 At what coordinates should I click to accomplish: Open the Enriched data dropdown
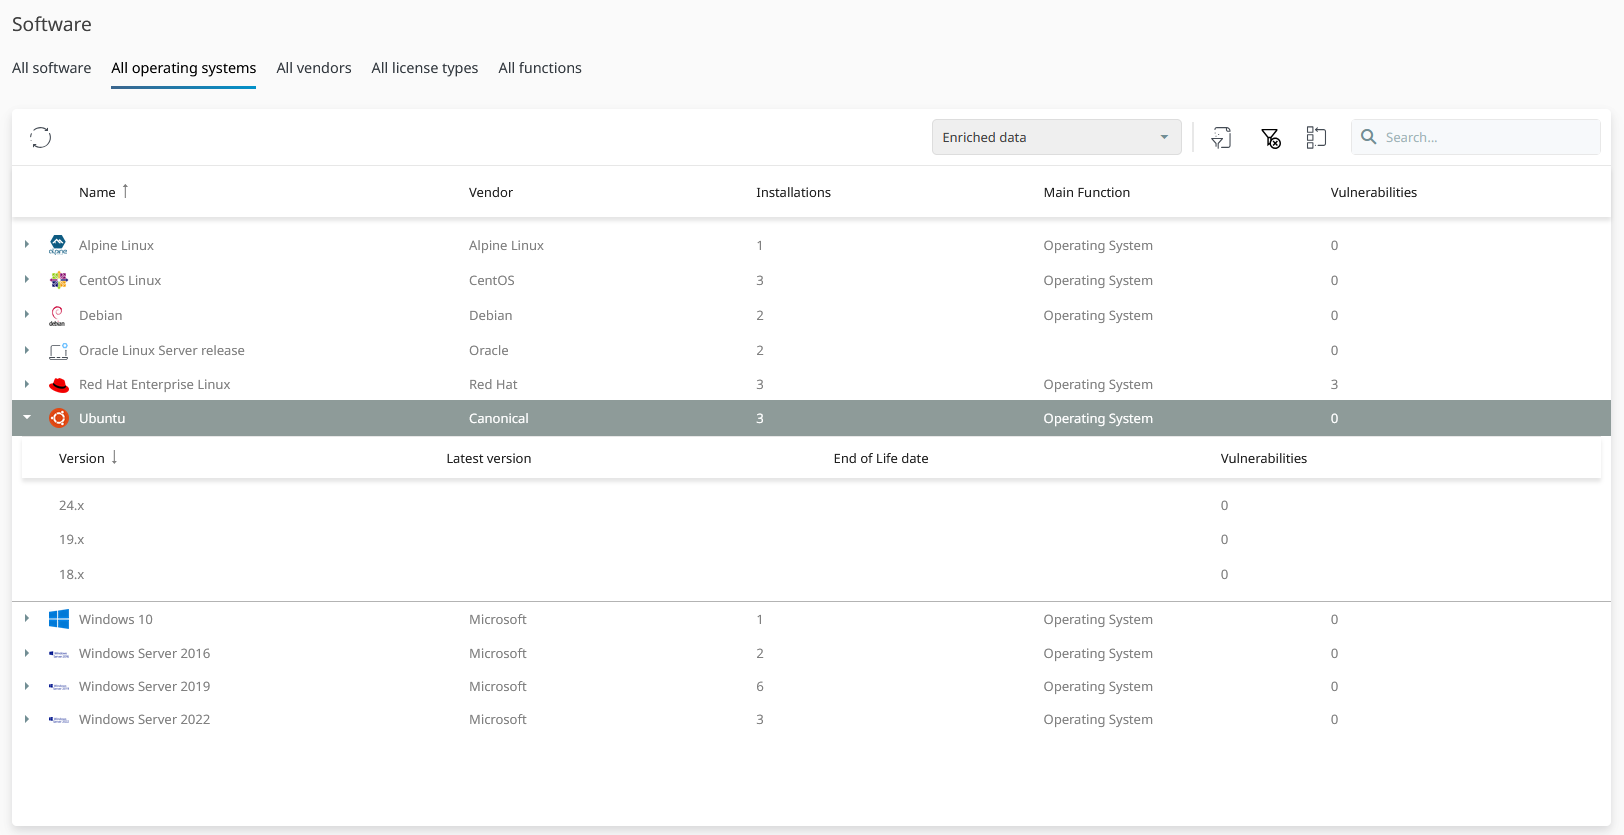click(1056, 137)
